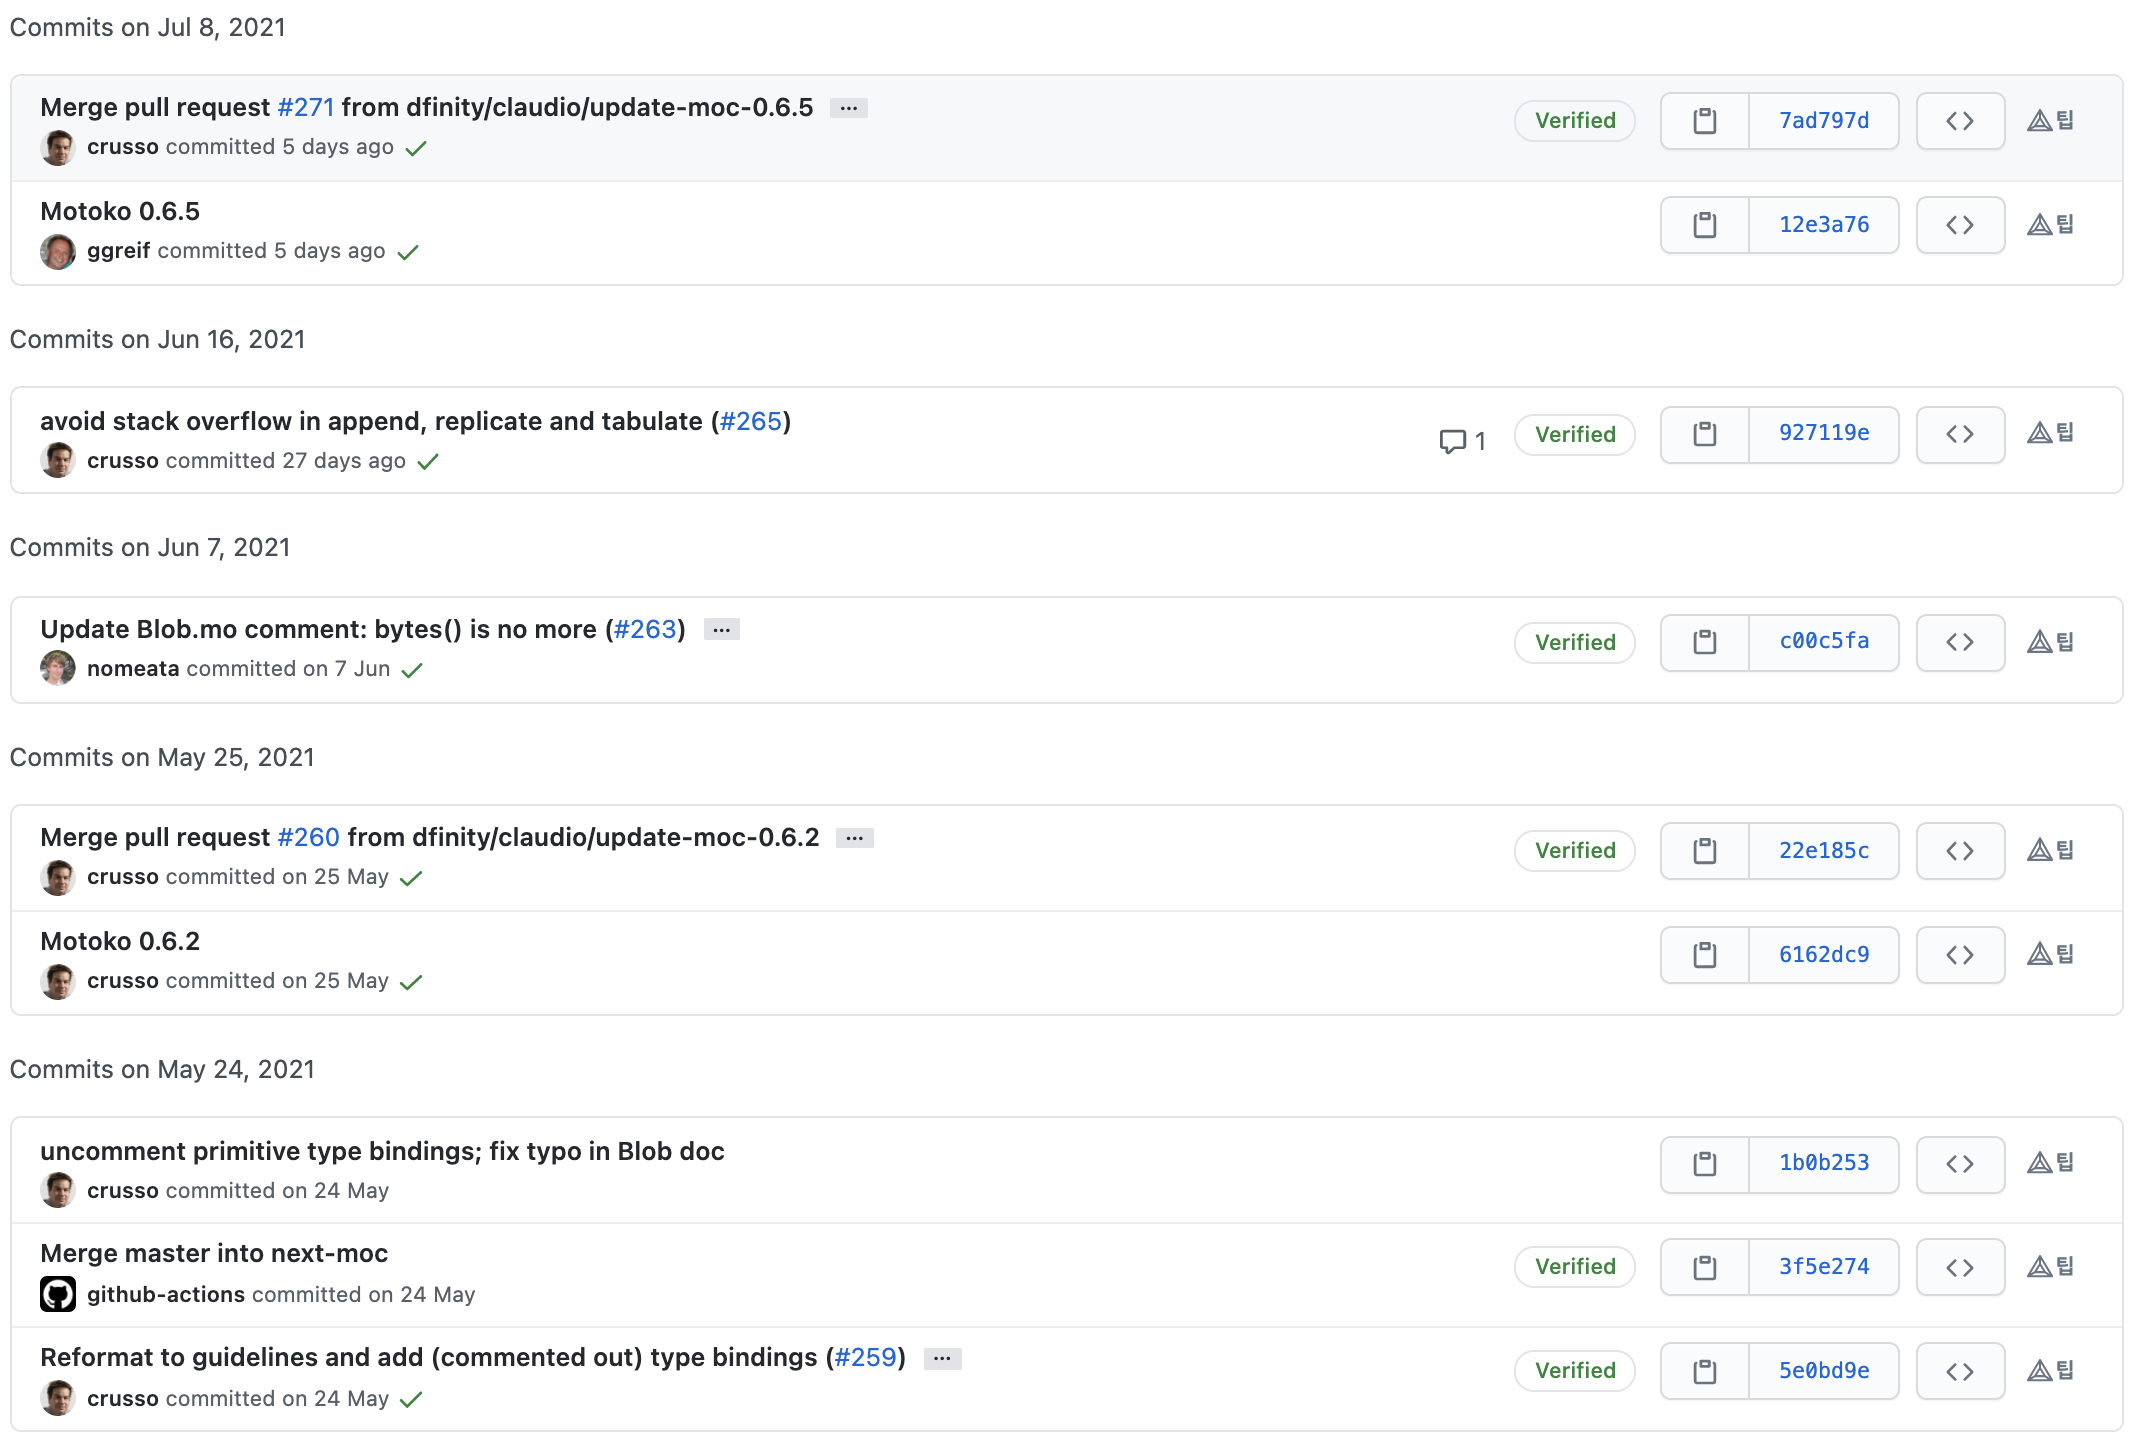The image size is (2134, 1446).
Task: Copy full SHA for commit 927119e
Action: tap(1704, 434)
